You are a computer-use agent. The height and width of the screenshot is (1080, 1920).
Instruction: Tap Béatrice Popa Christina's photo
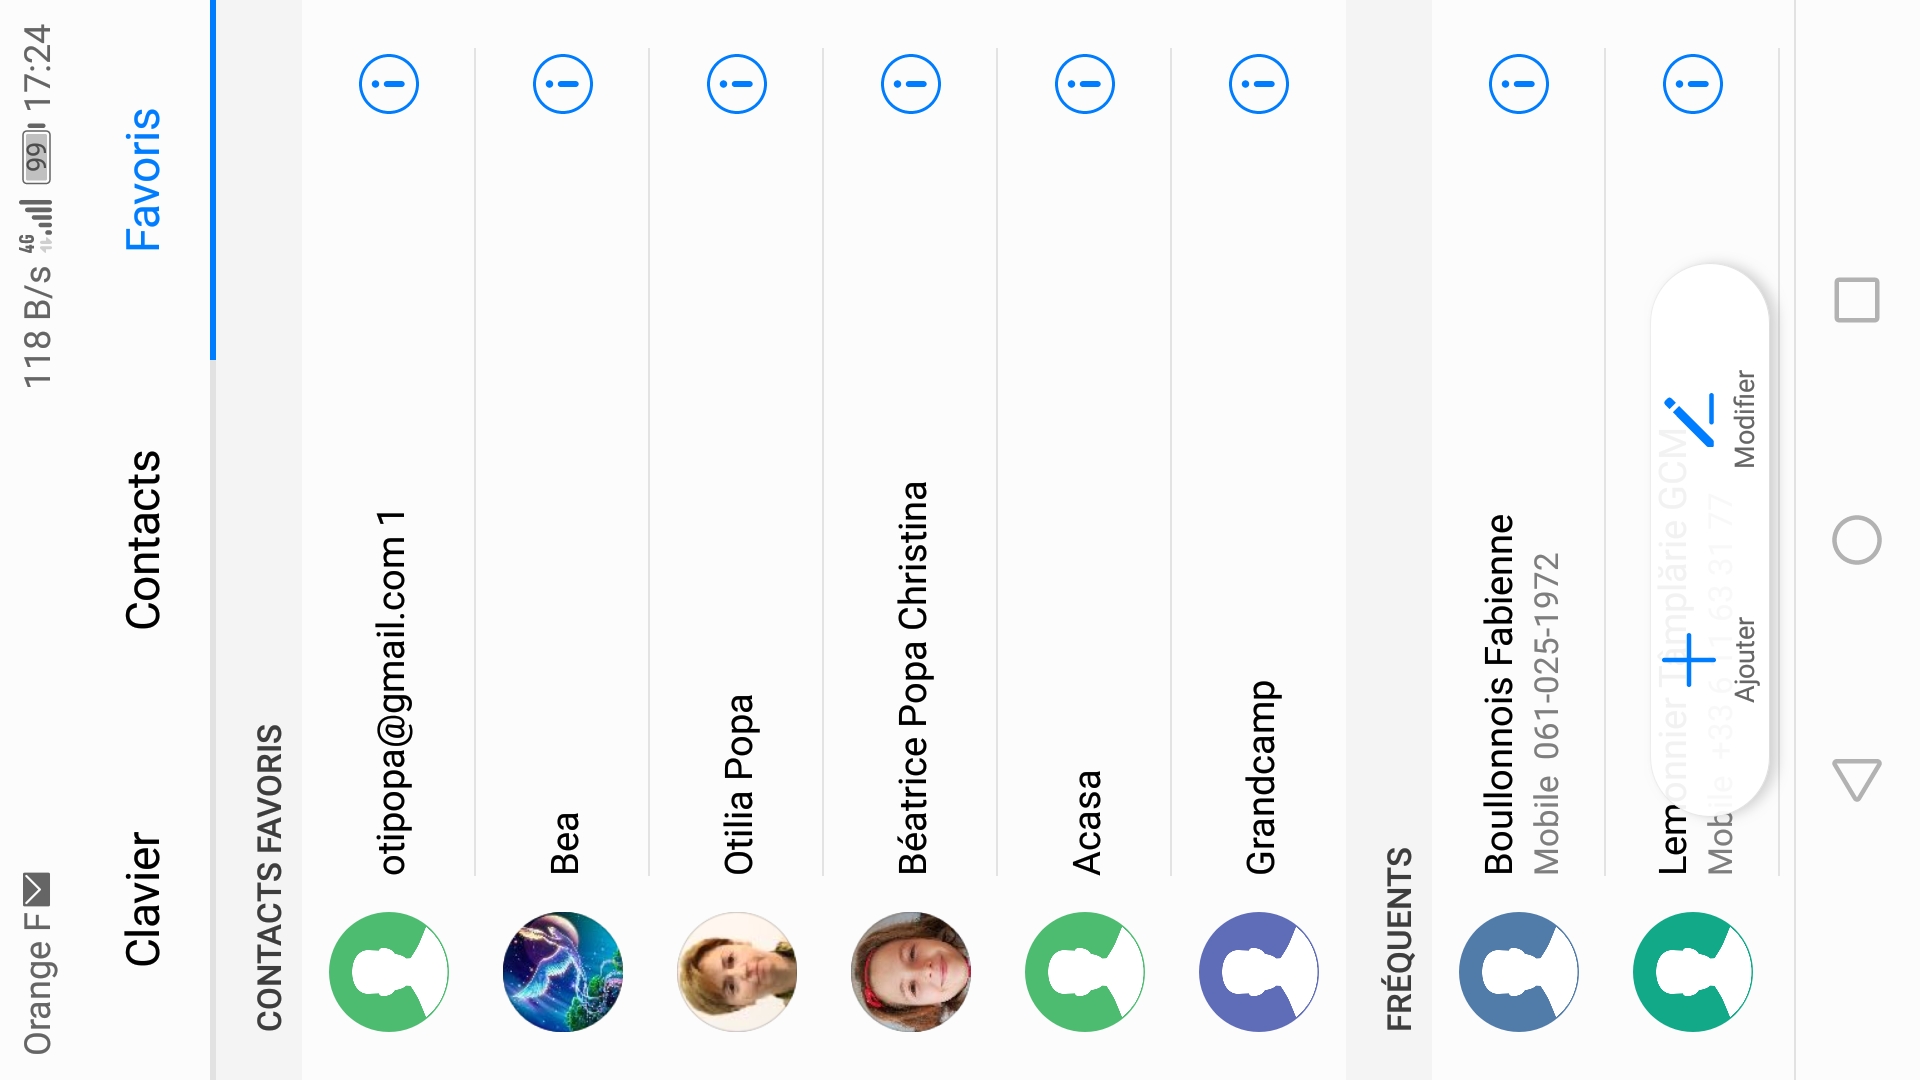(910, 971)
